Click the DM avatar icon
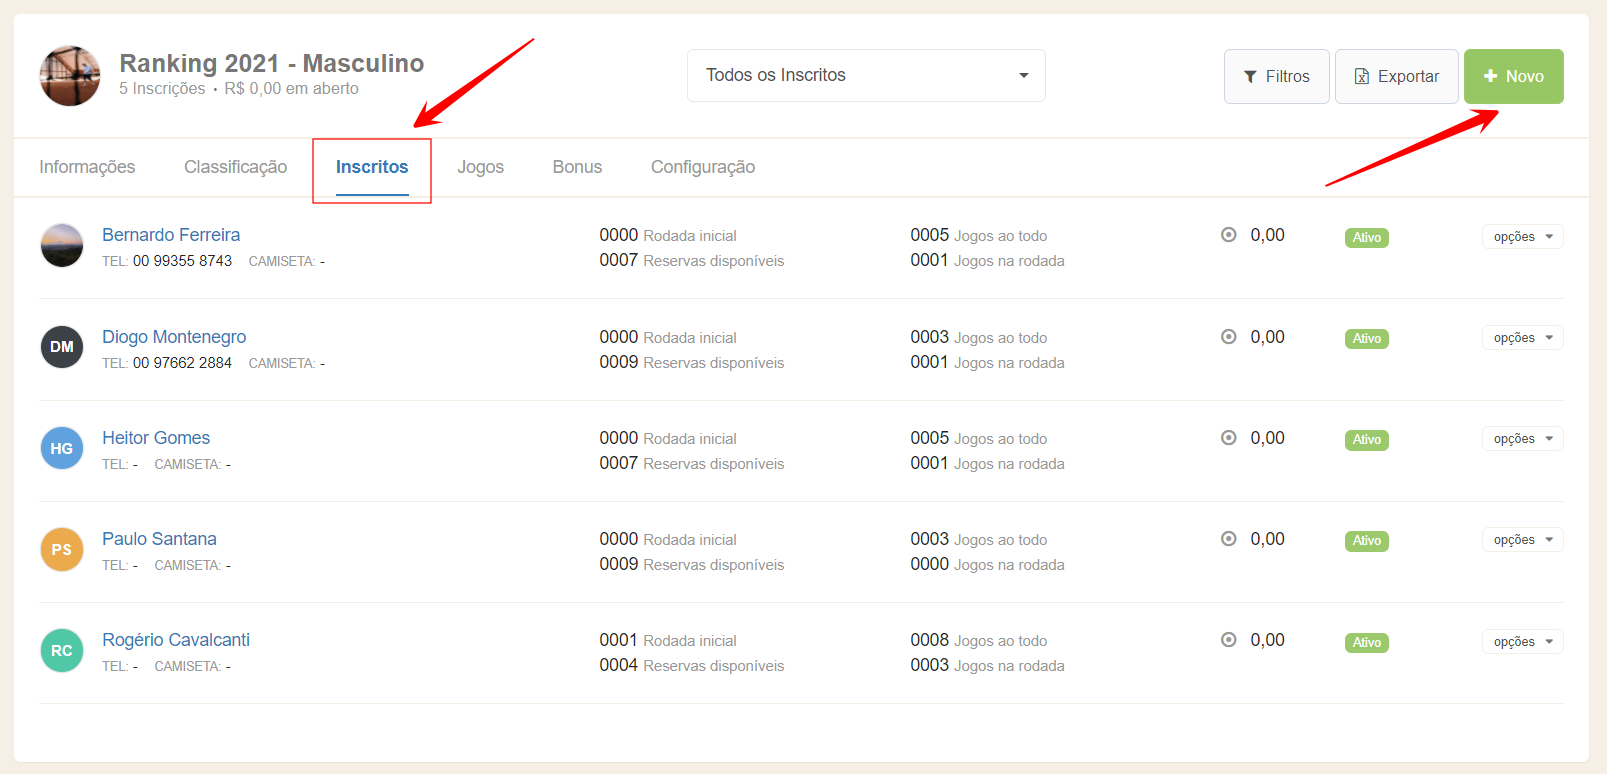This screenshot has width=1607, height=774. coord(62,347)
